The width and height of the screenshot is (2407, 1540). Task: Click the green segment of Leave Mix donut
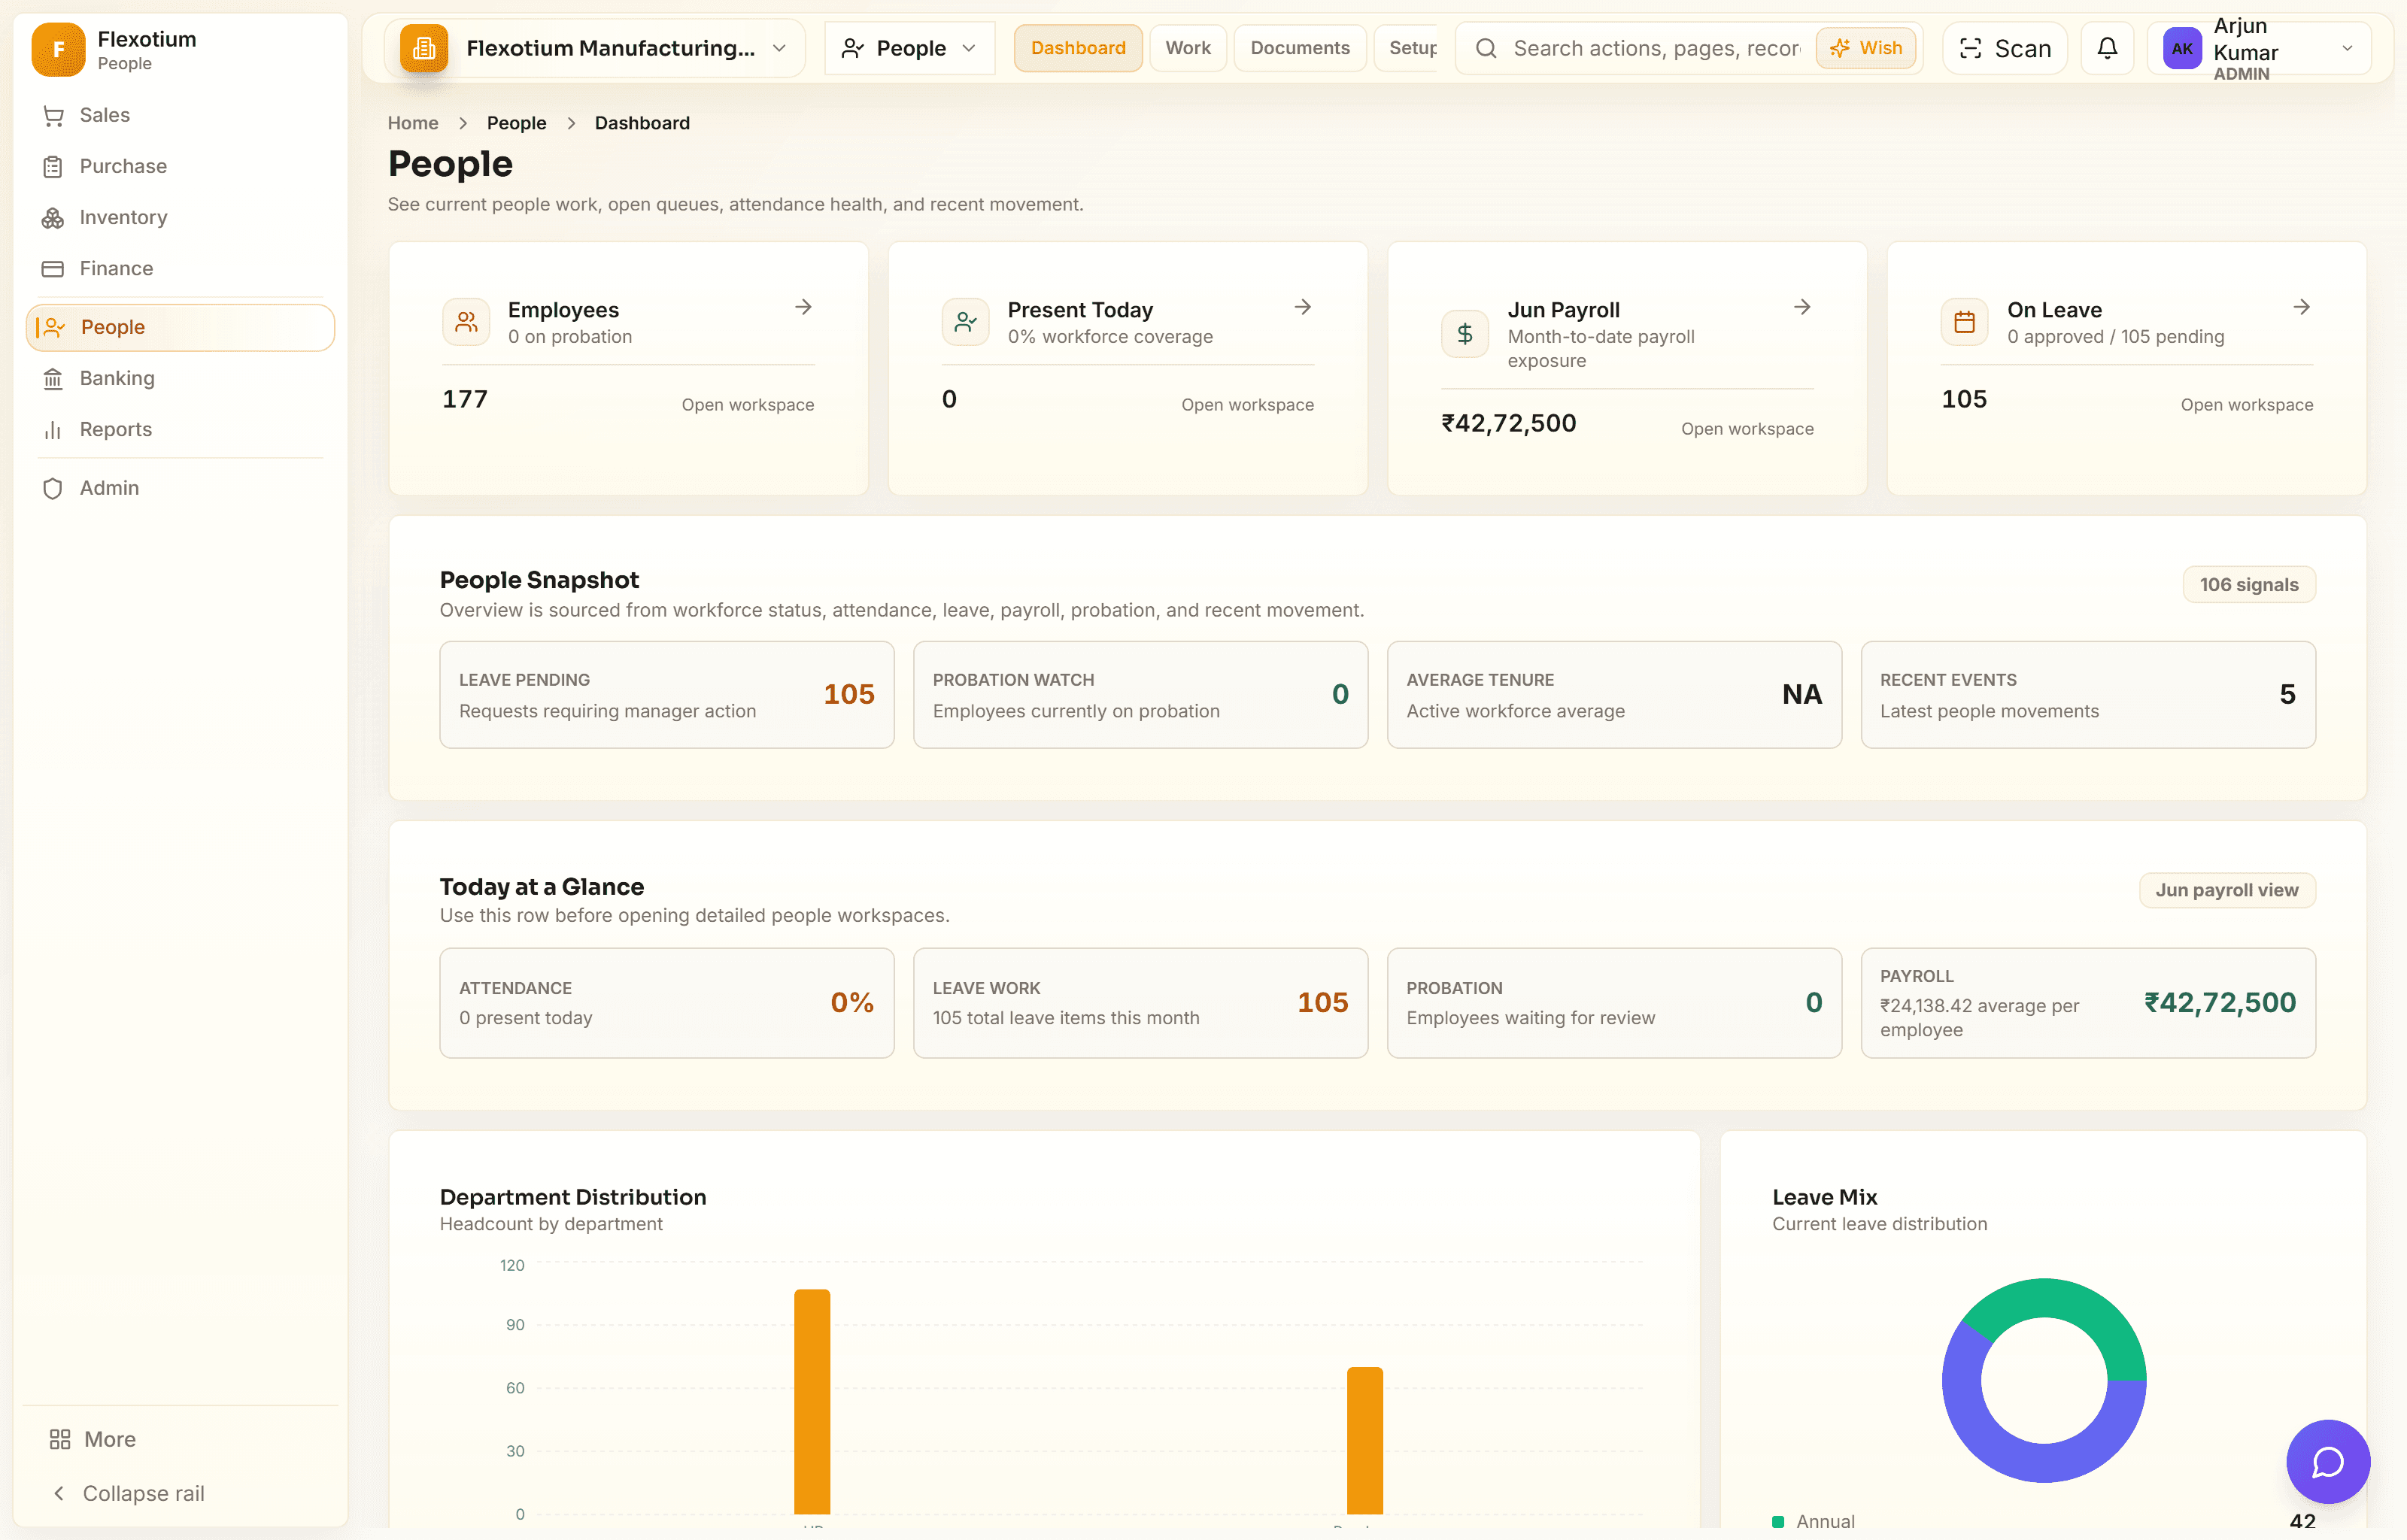2070,1300
